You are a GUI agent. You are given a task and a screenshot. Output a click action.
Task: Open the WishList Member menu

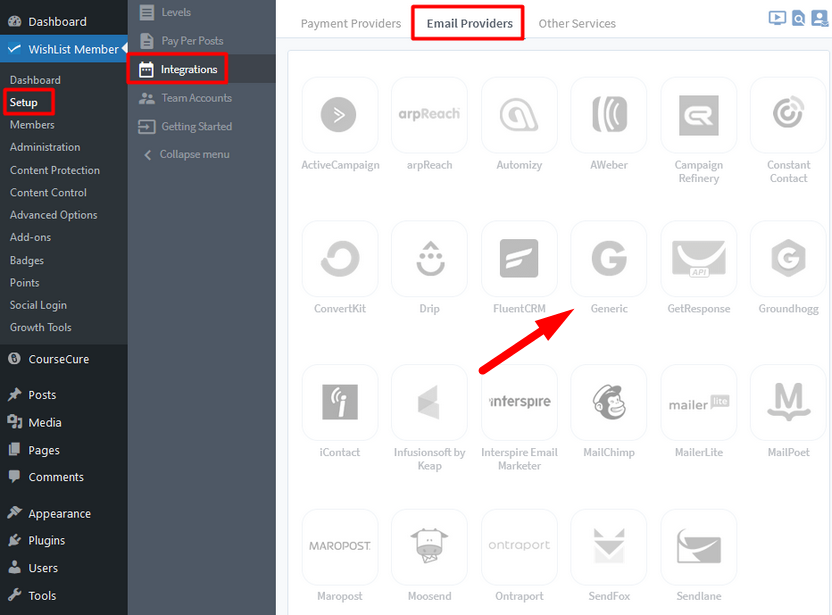(64, 49)
